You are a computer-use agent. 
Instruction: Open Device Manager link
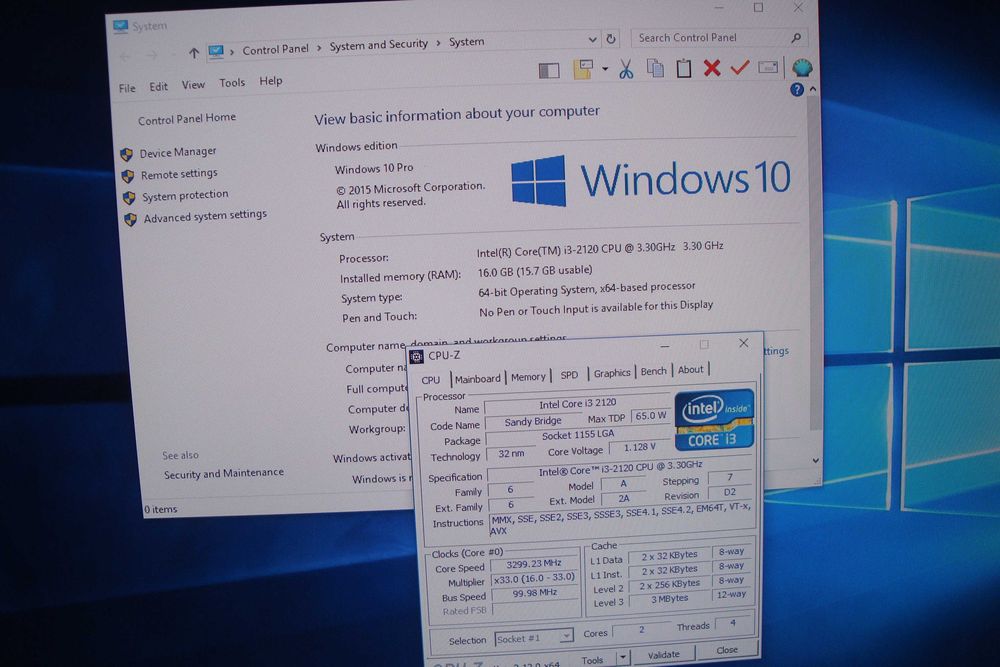click(x=178, y=152)
